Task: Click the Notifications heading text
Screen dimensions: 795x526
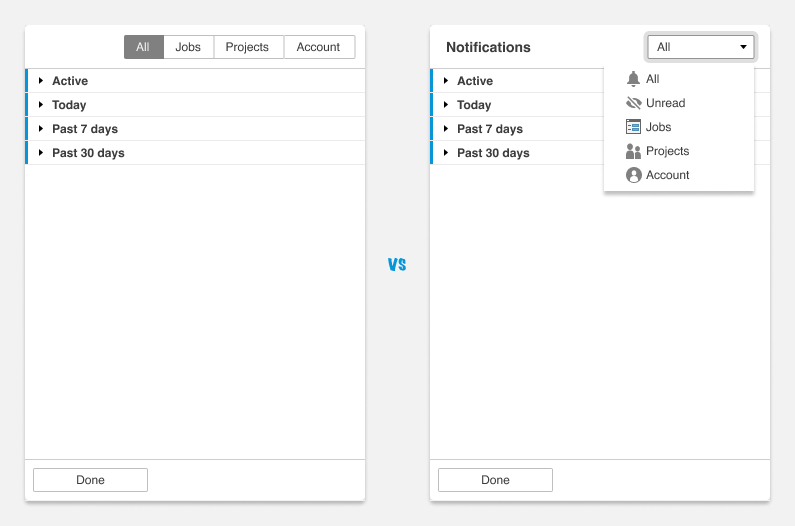Action: tap(488, 47)
